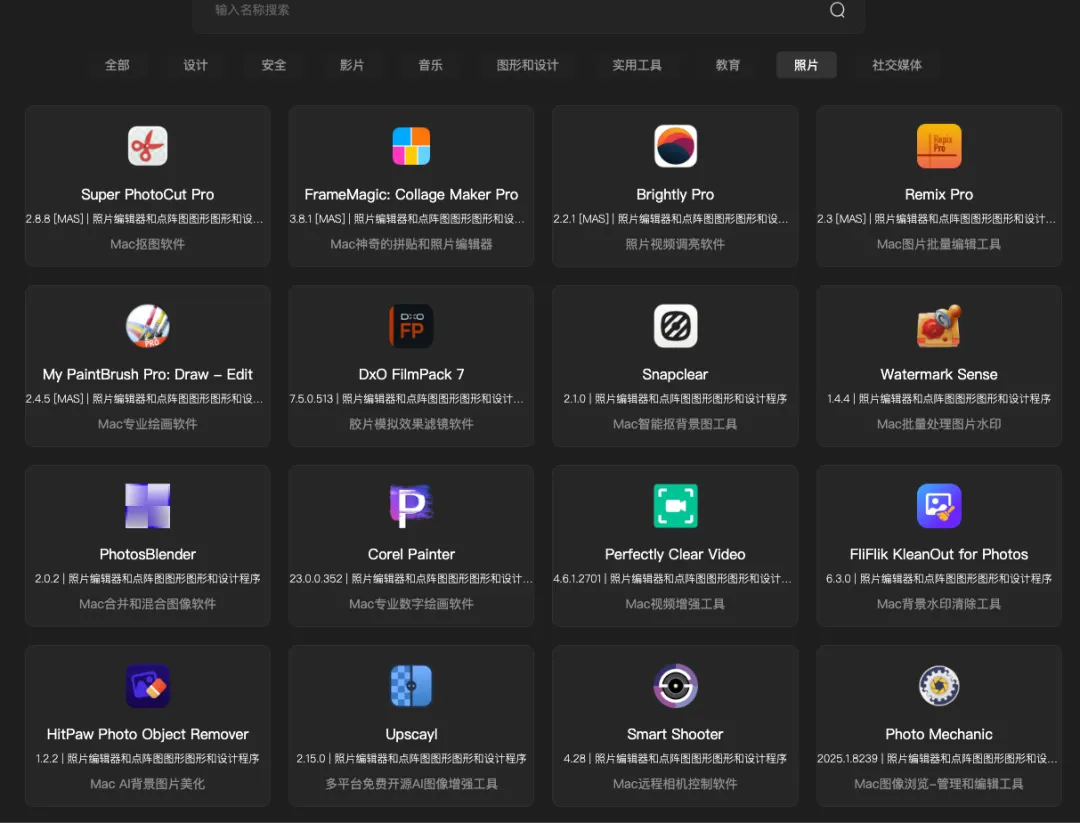Open the PhotosBlender title link

point(147,554)
